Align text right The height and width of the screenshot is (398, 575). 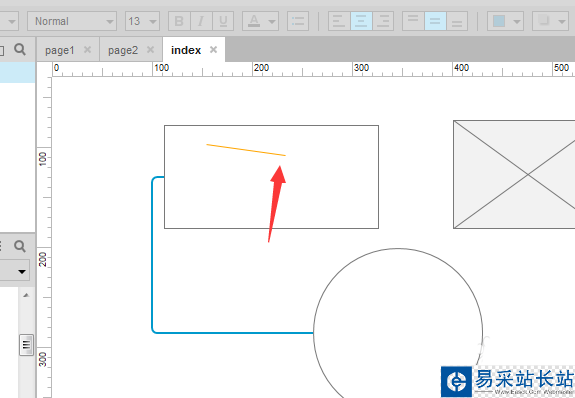(x=383, y=21)
